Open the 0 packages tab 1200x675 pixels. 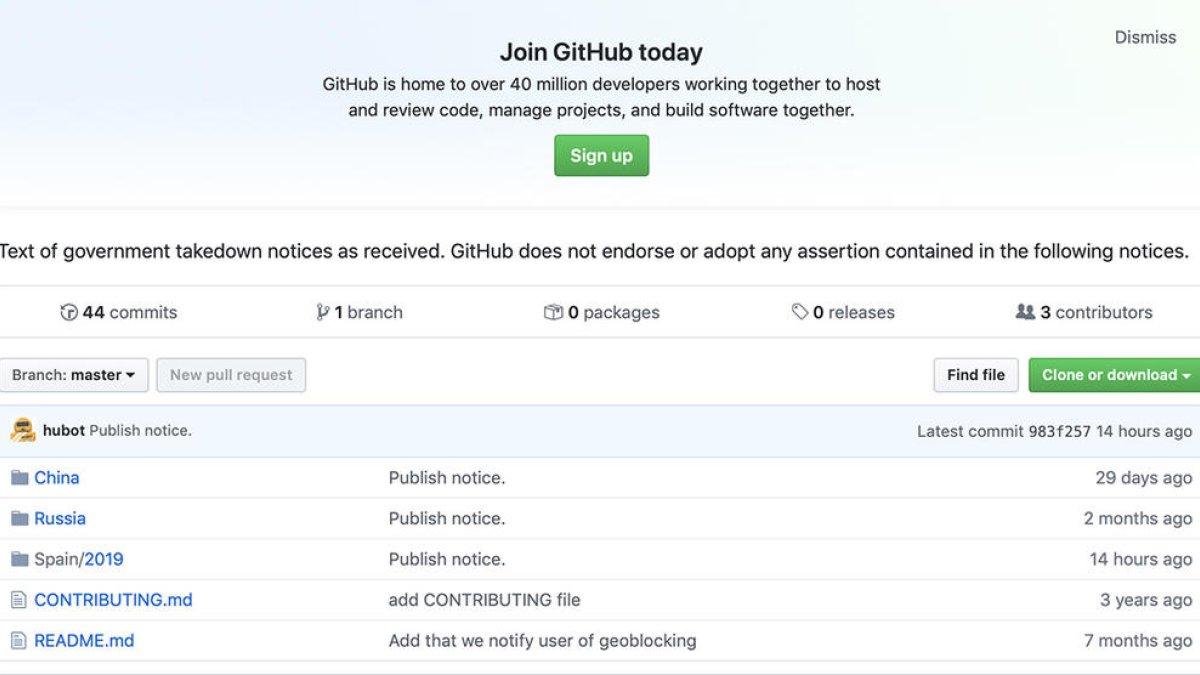pos(602,312)
